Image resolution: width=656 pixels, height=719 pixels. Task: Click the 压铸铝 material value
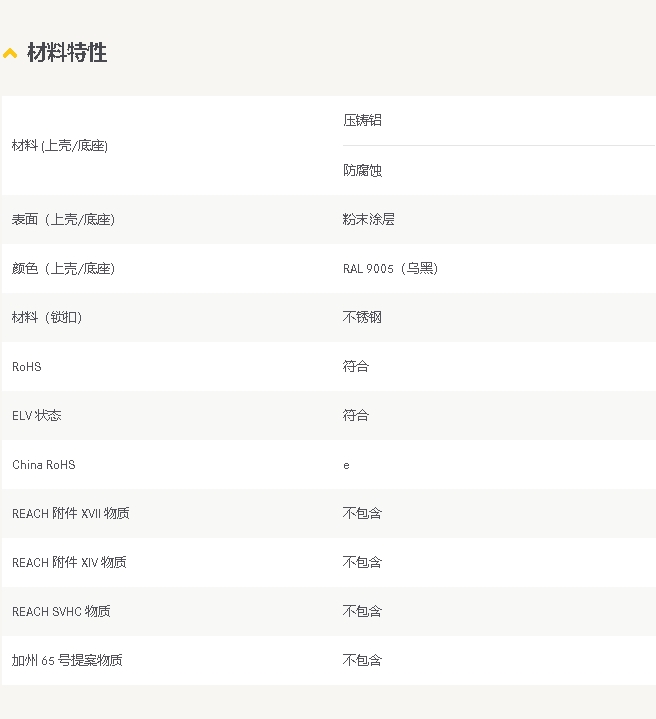[362, 120]
